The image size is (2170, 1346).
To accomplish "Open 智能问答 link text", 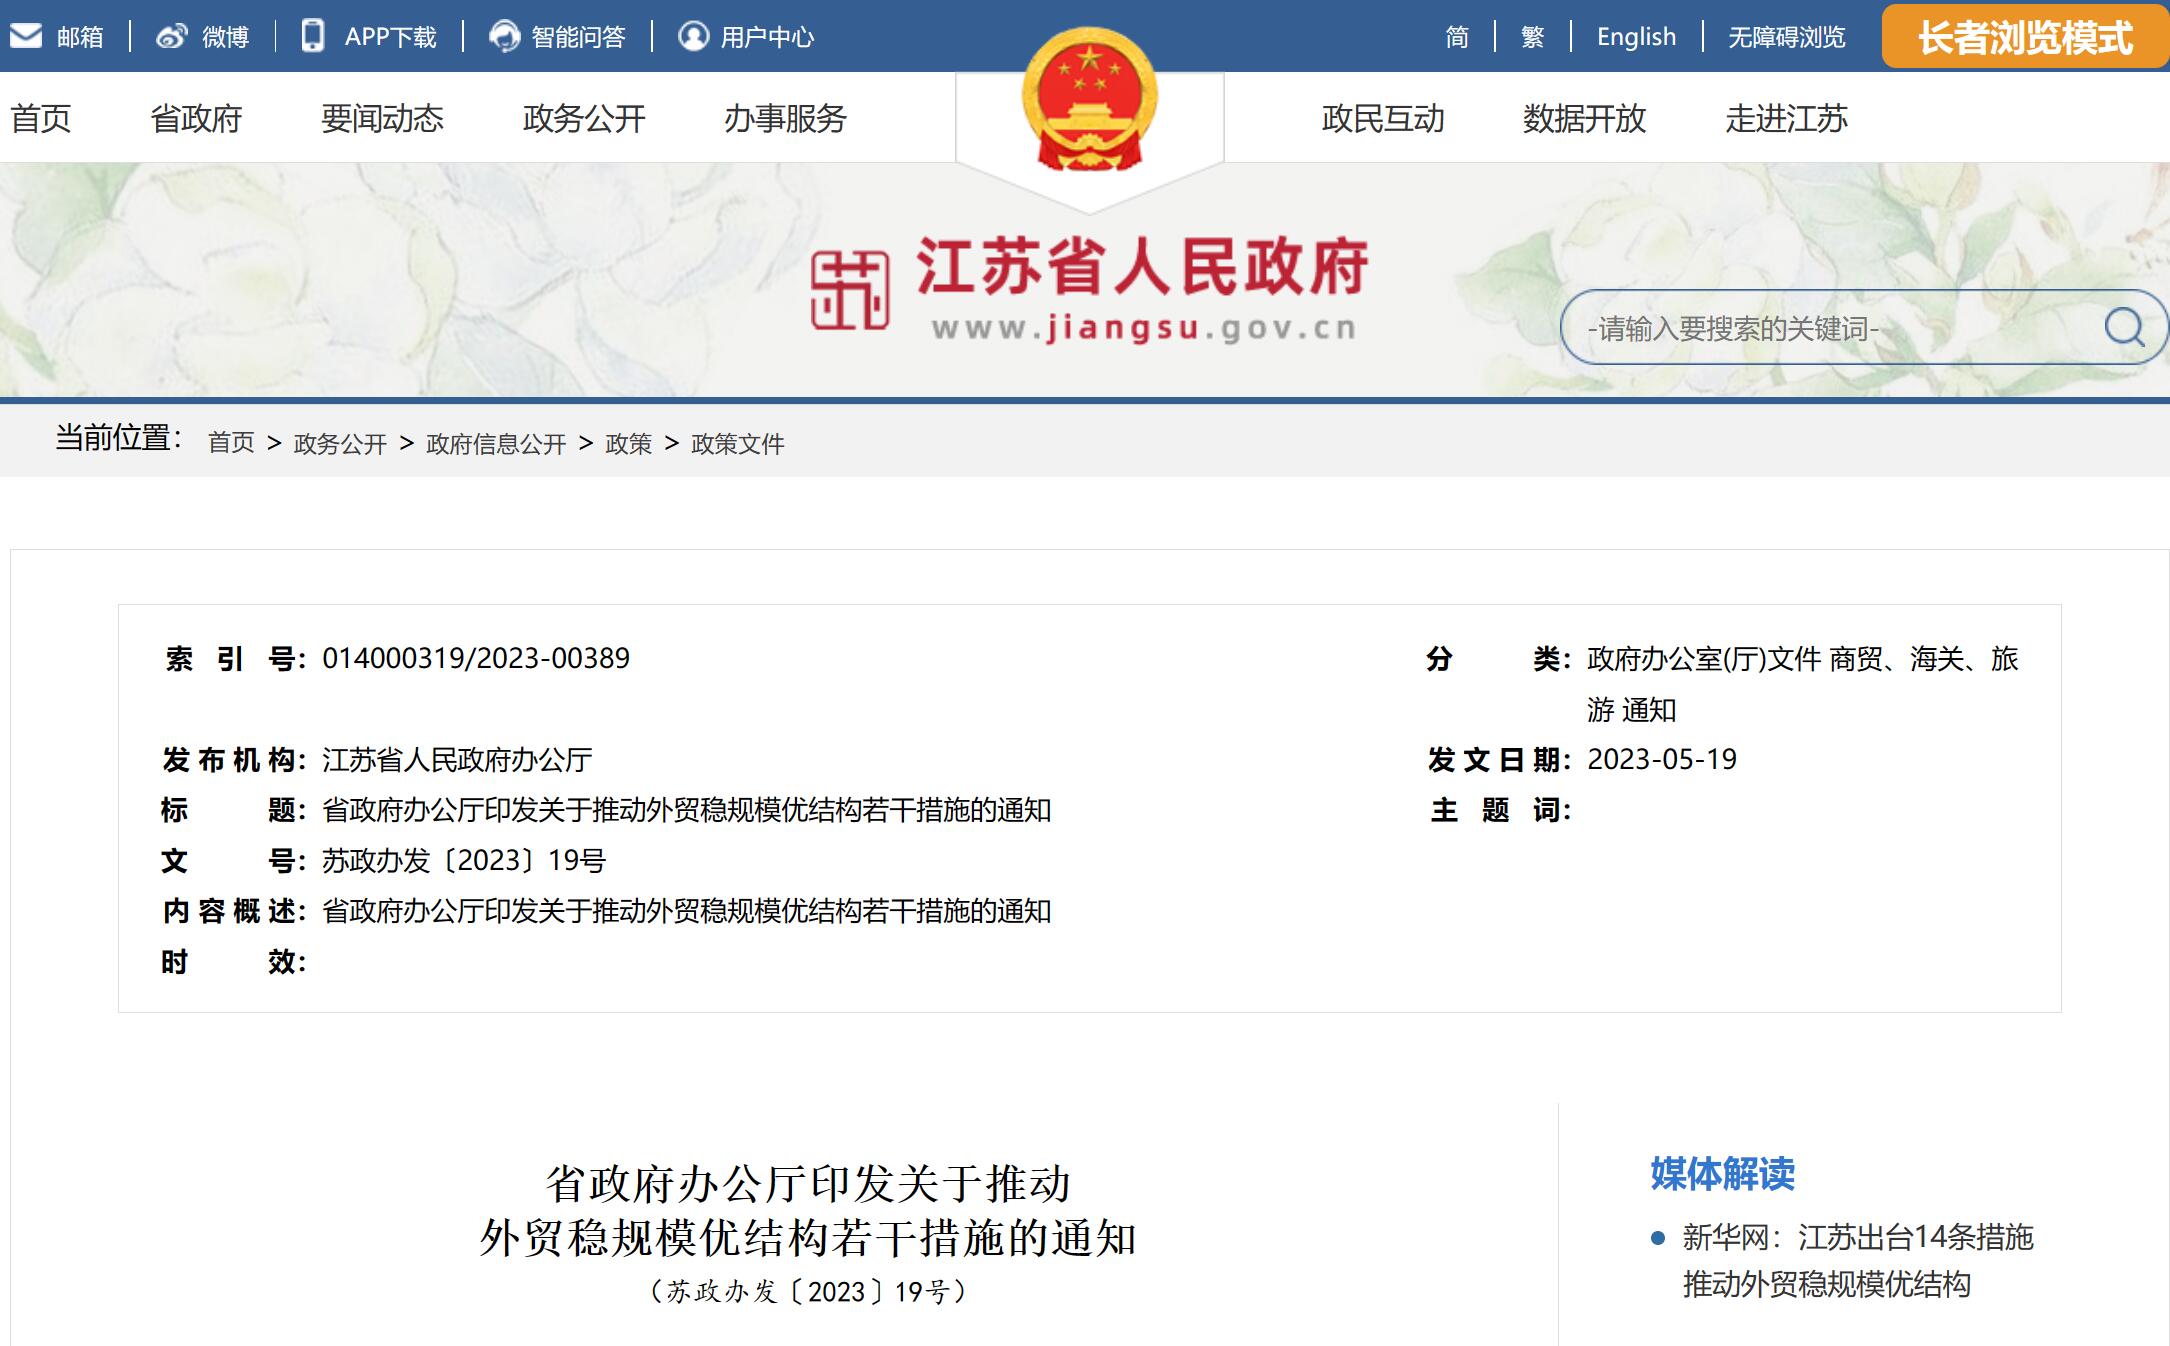I will point(578,37).
